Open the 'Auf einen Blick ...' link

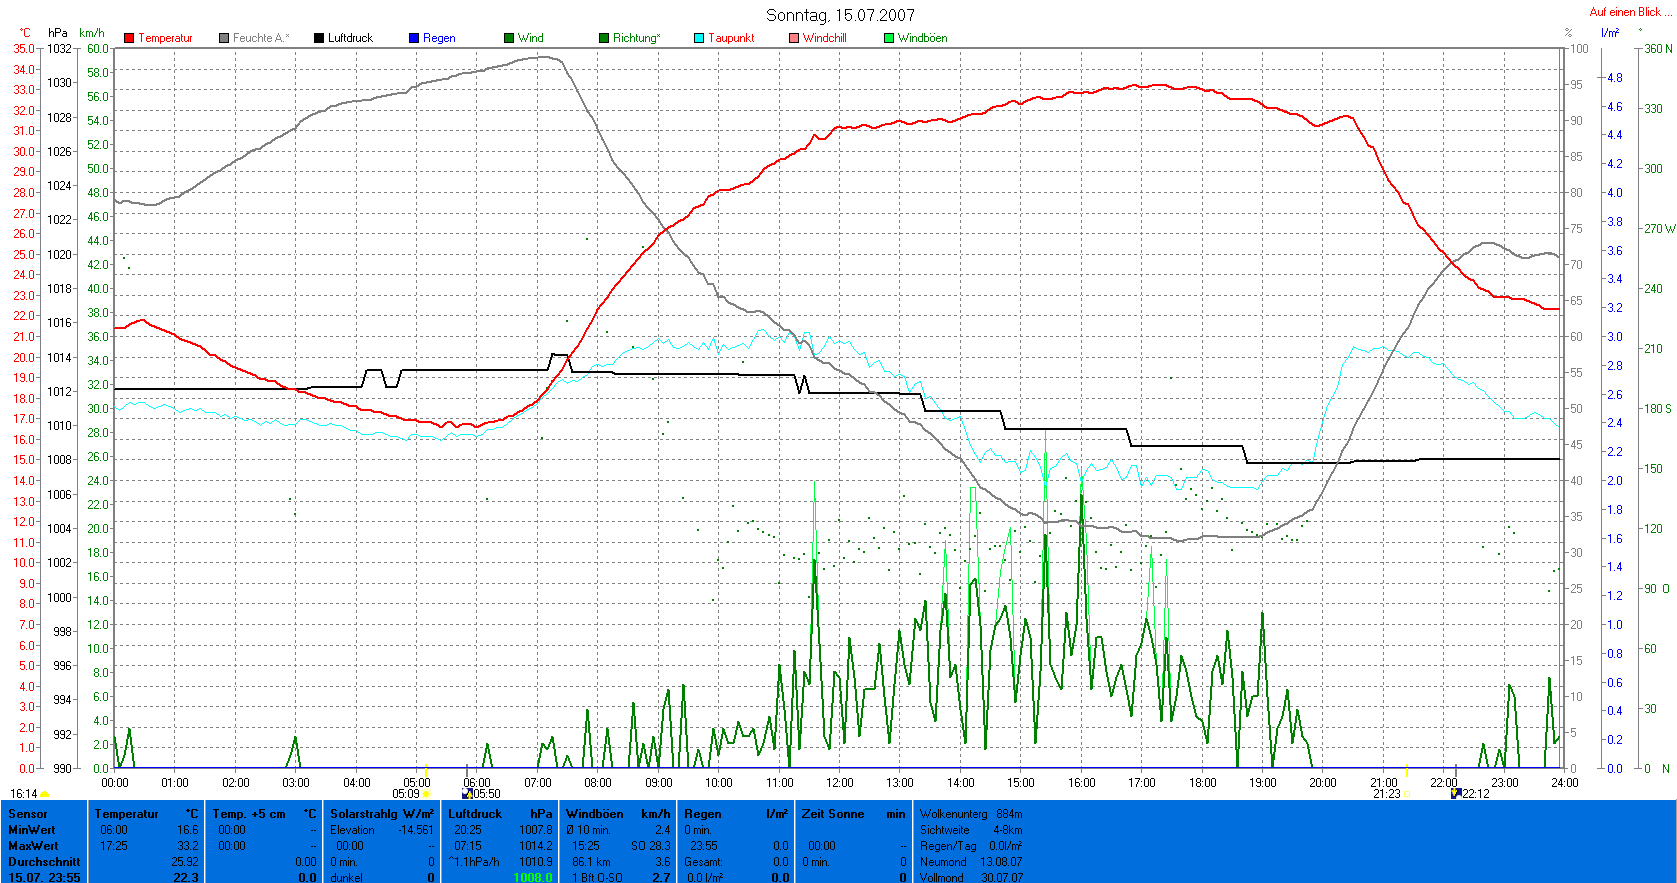pos(1630,12)
